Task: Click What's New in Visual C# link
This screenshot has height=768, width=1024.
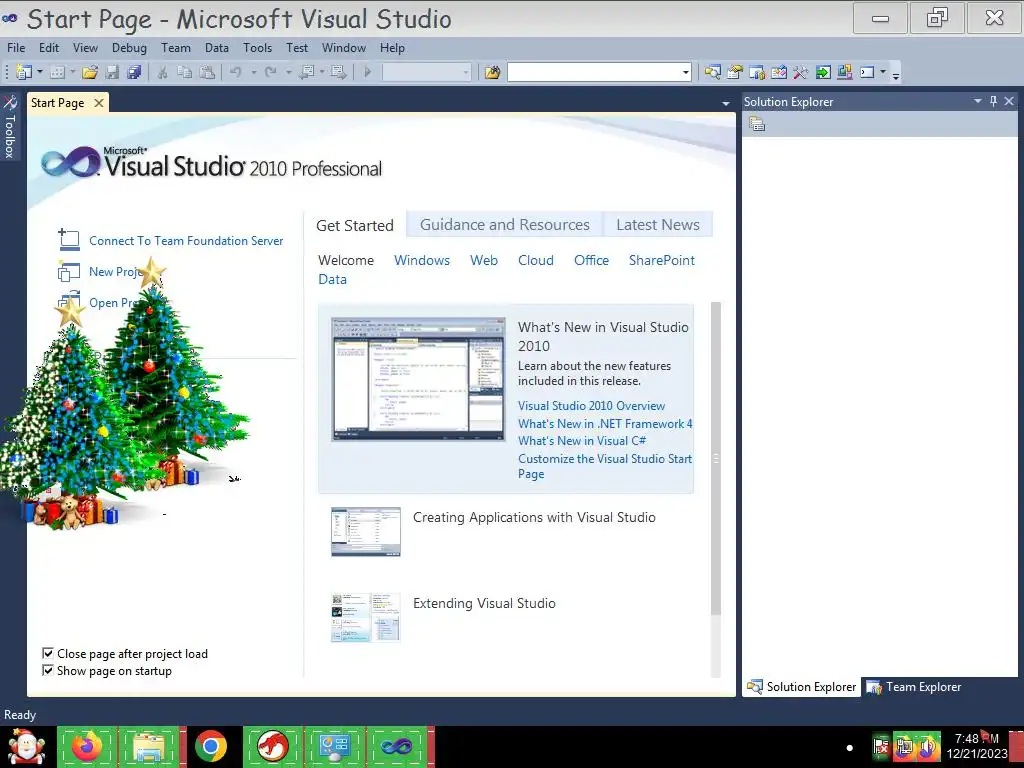Action: pos(582,441)
